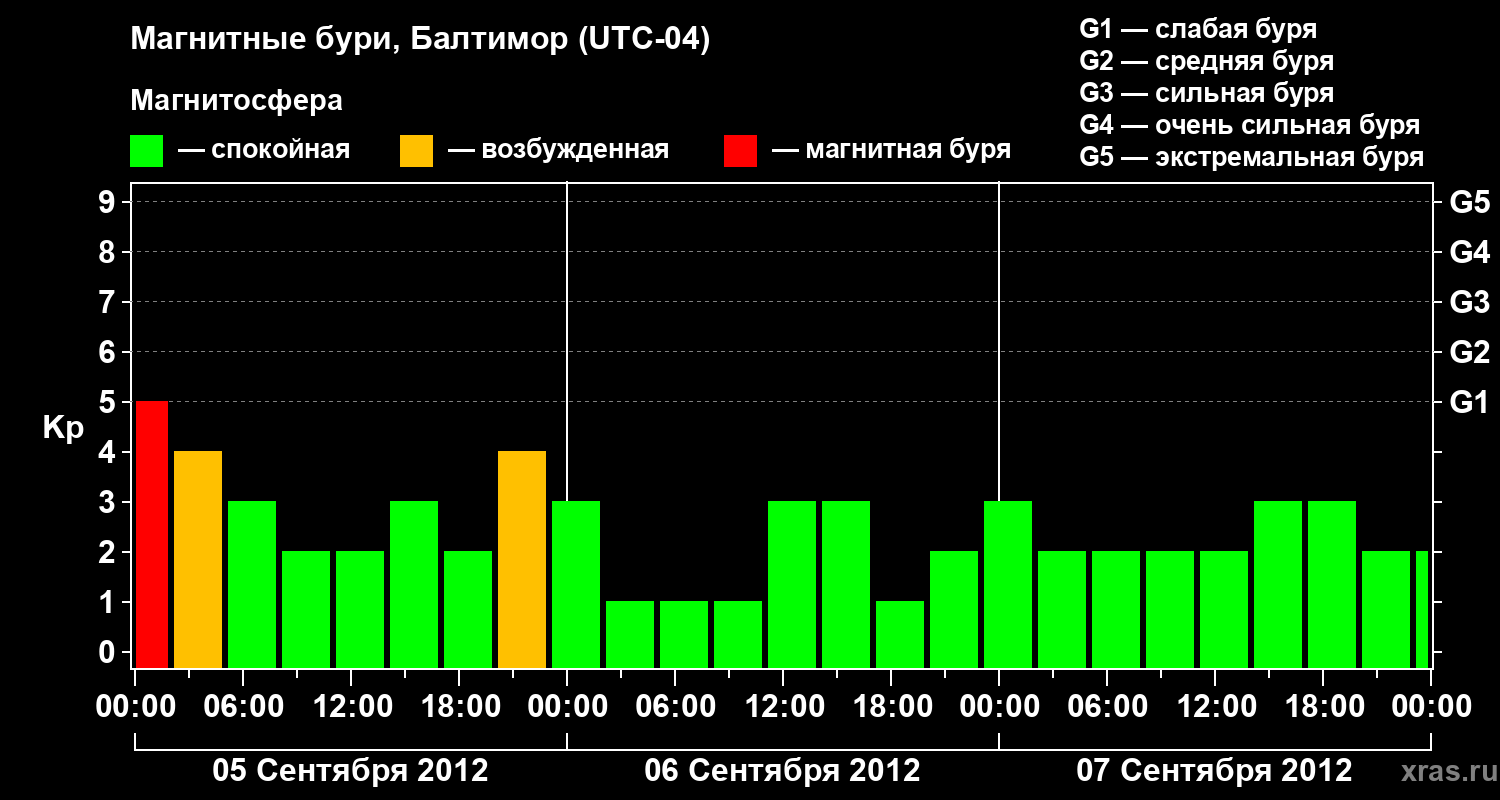
Task: Click the 'G1' label on the right axis
Action: pos(1469,402)
